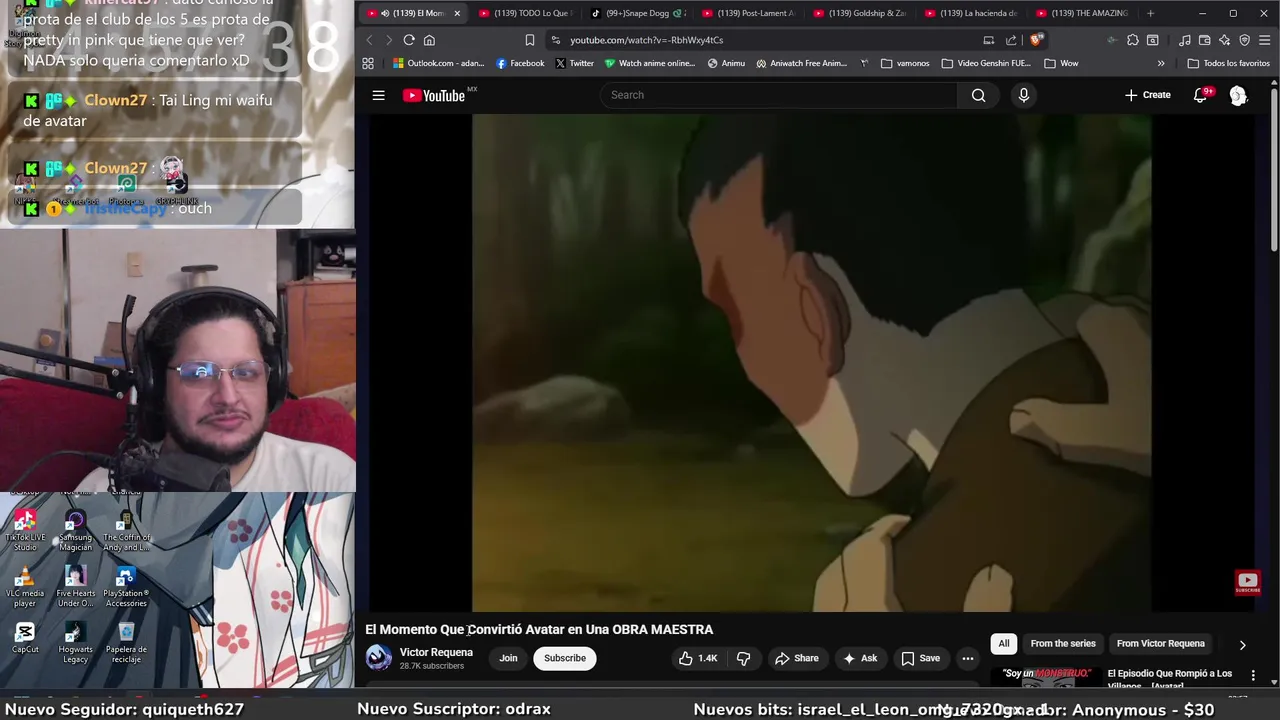Select the From Victor Requena chip

point(1160,644)
